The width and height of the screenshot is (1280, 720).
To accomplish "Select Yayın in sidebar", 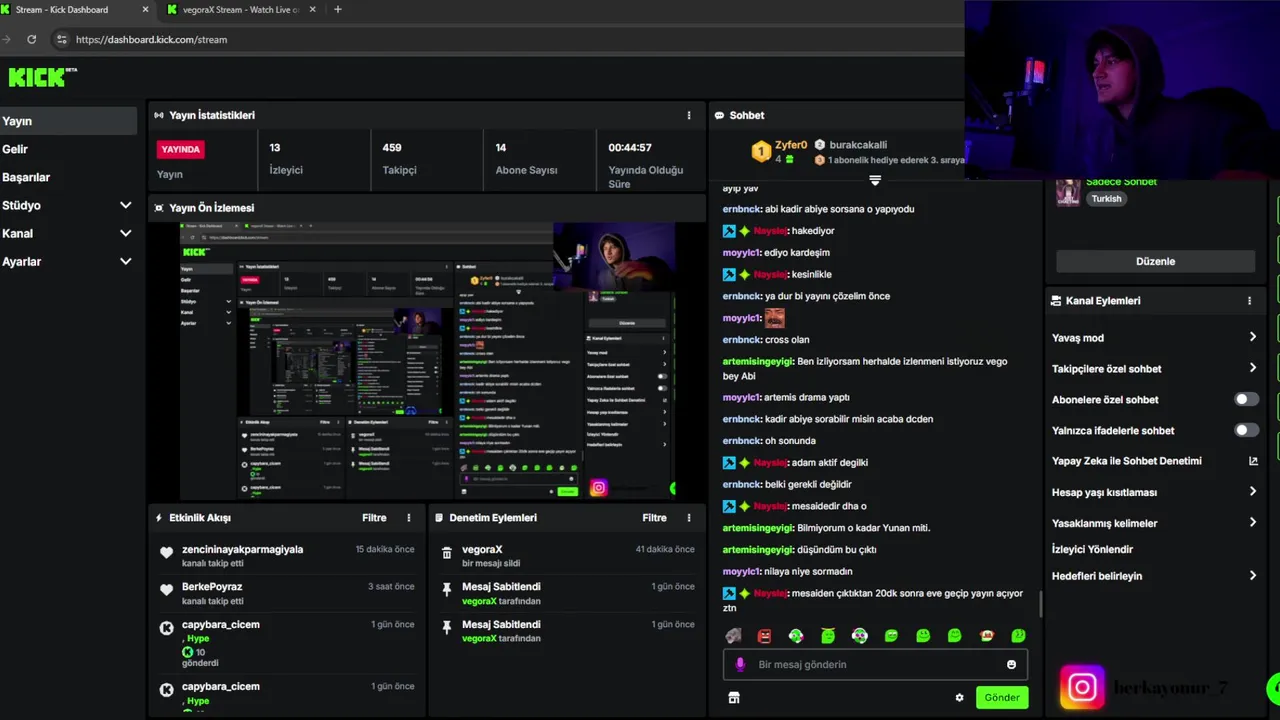I will click(68, 121).
